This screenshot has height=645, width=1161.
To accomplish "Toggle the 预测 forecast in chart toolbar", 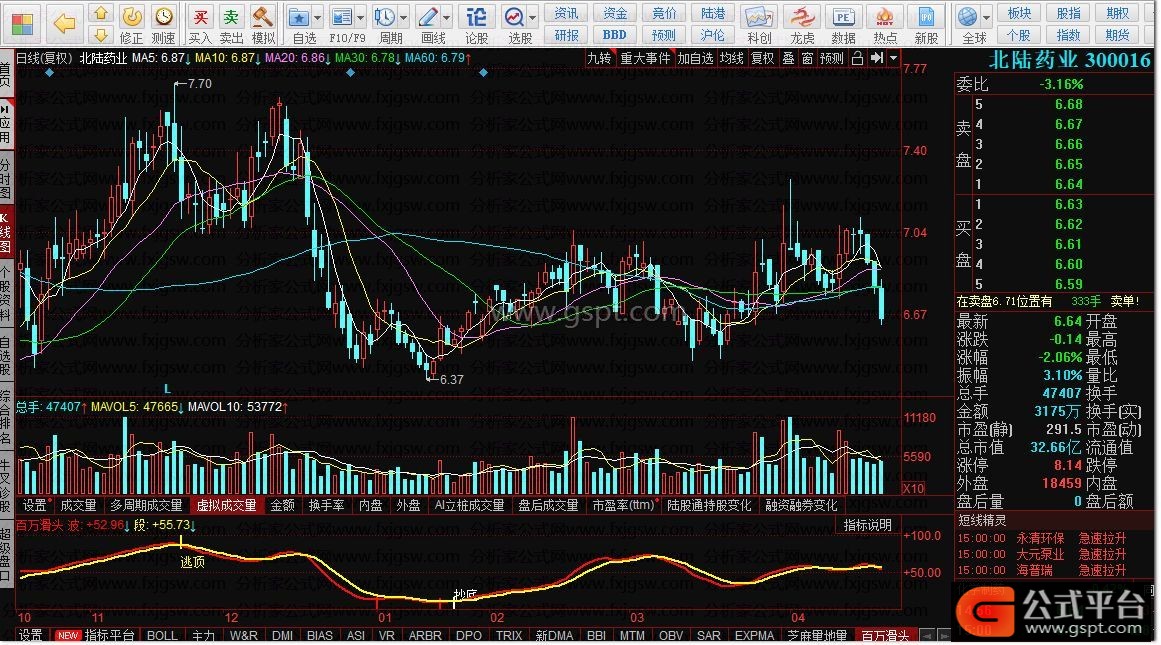I will [x=832, y=58].
